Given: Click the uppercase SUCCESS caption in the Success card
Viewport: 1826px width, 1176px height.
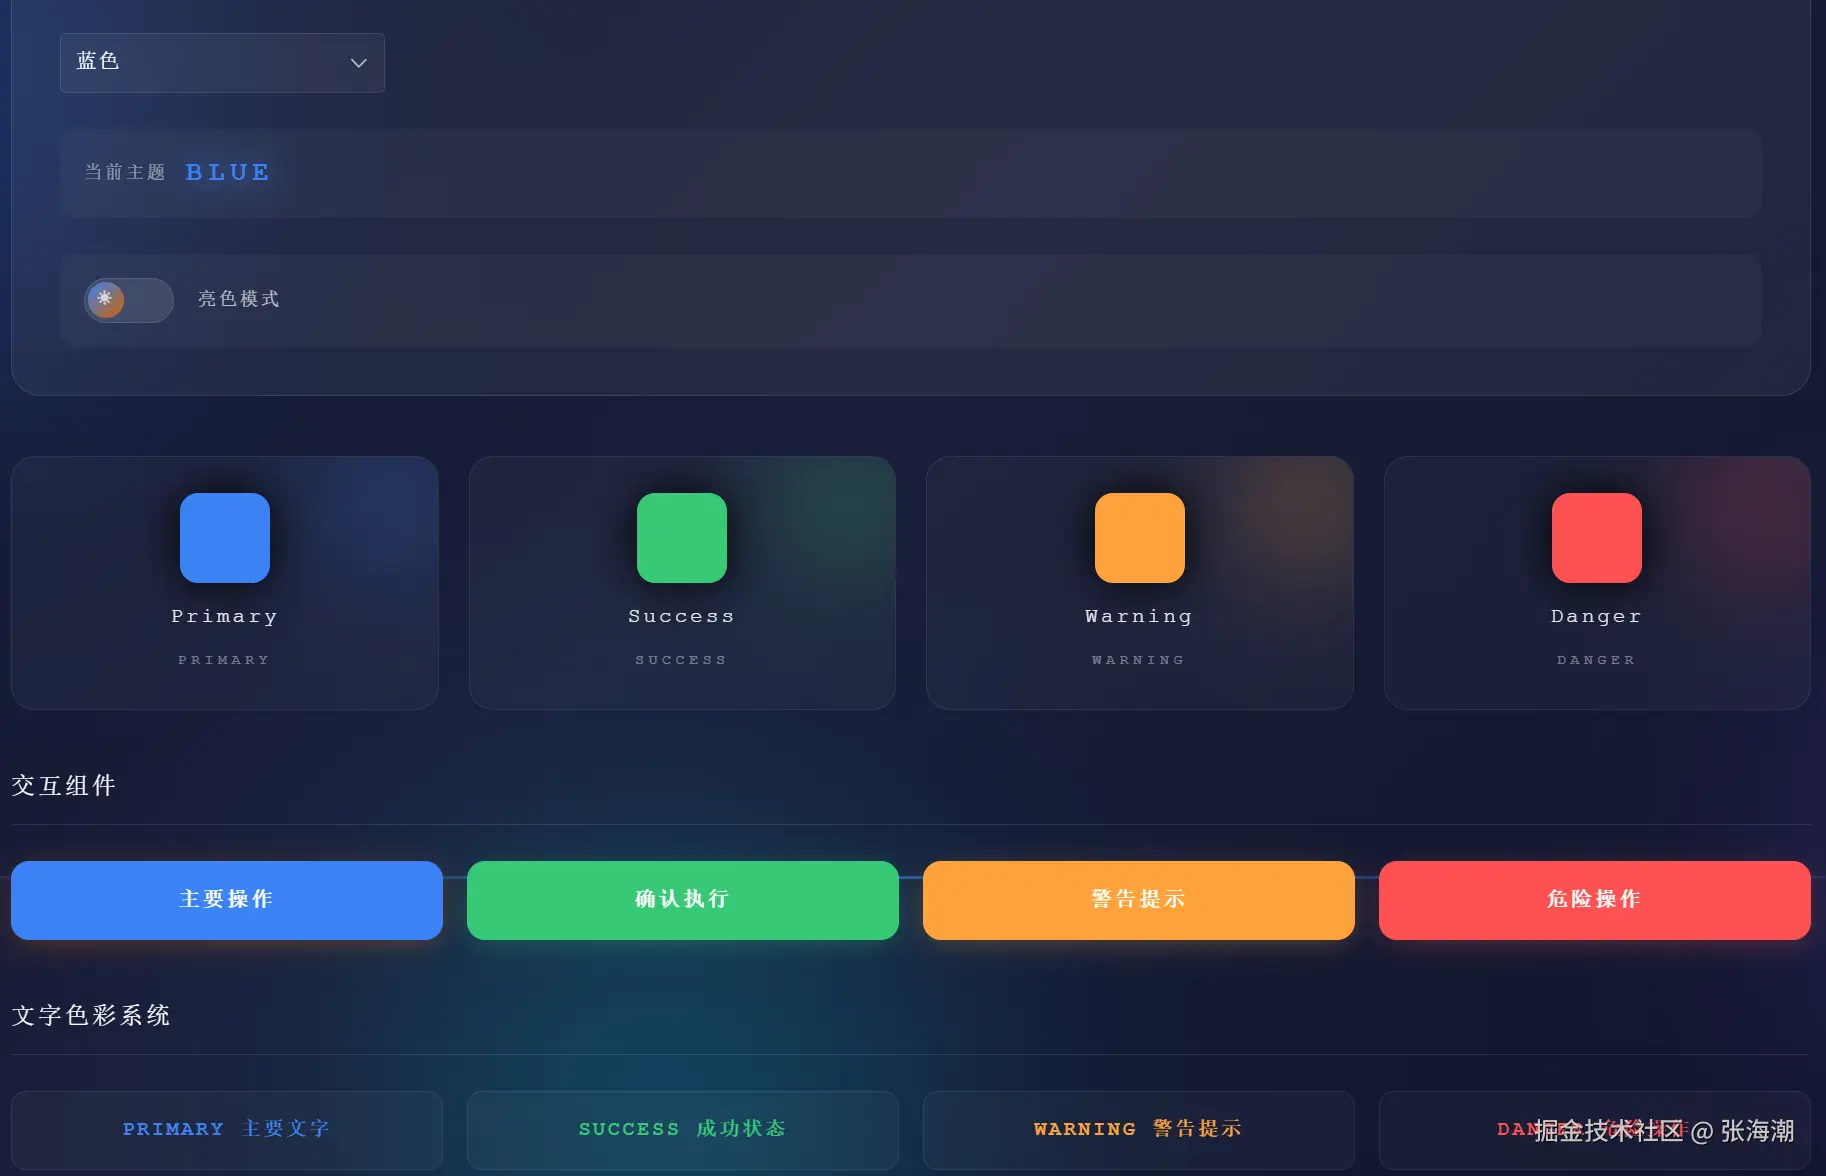Looking at the screenshot, I should click(x=681, y=660).
